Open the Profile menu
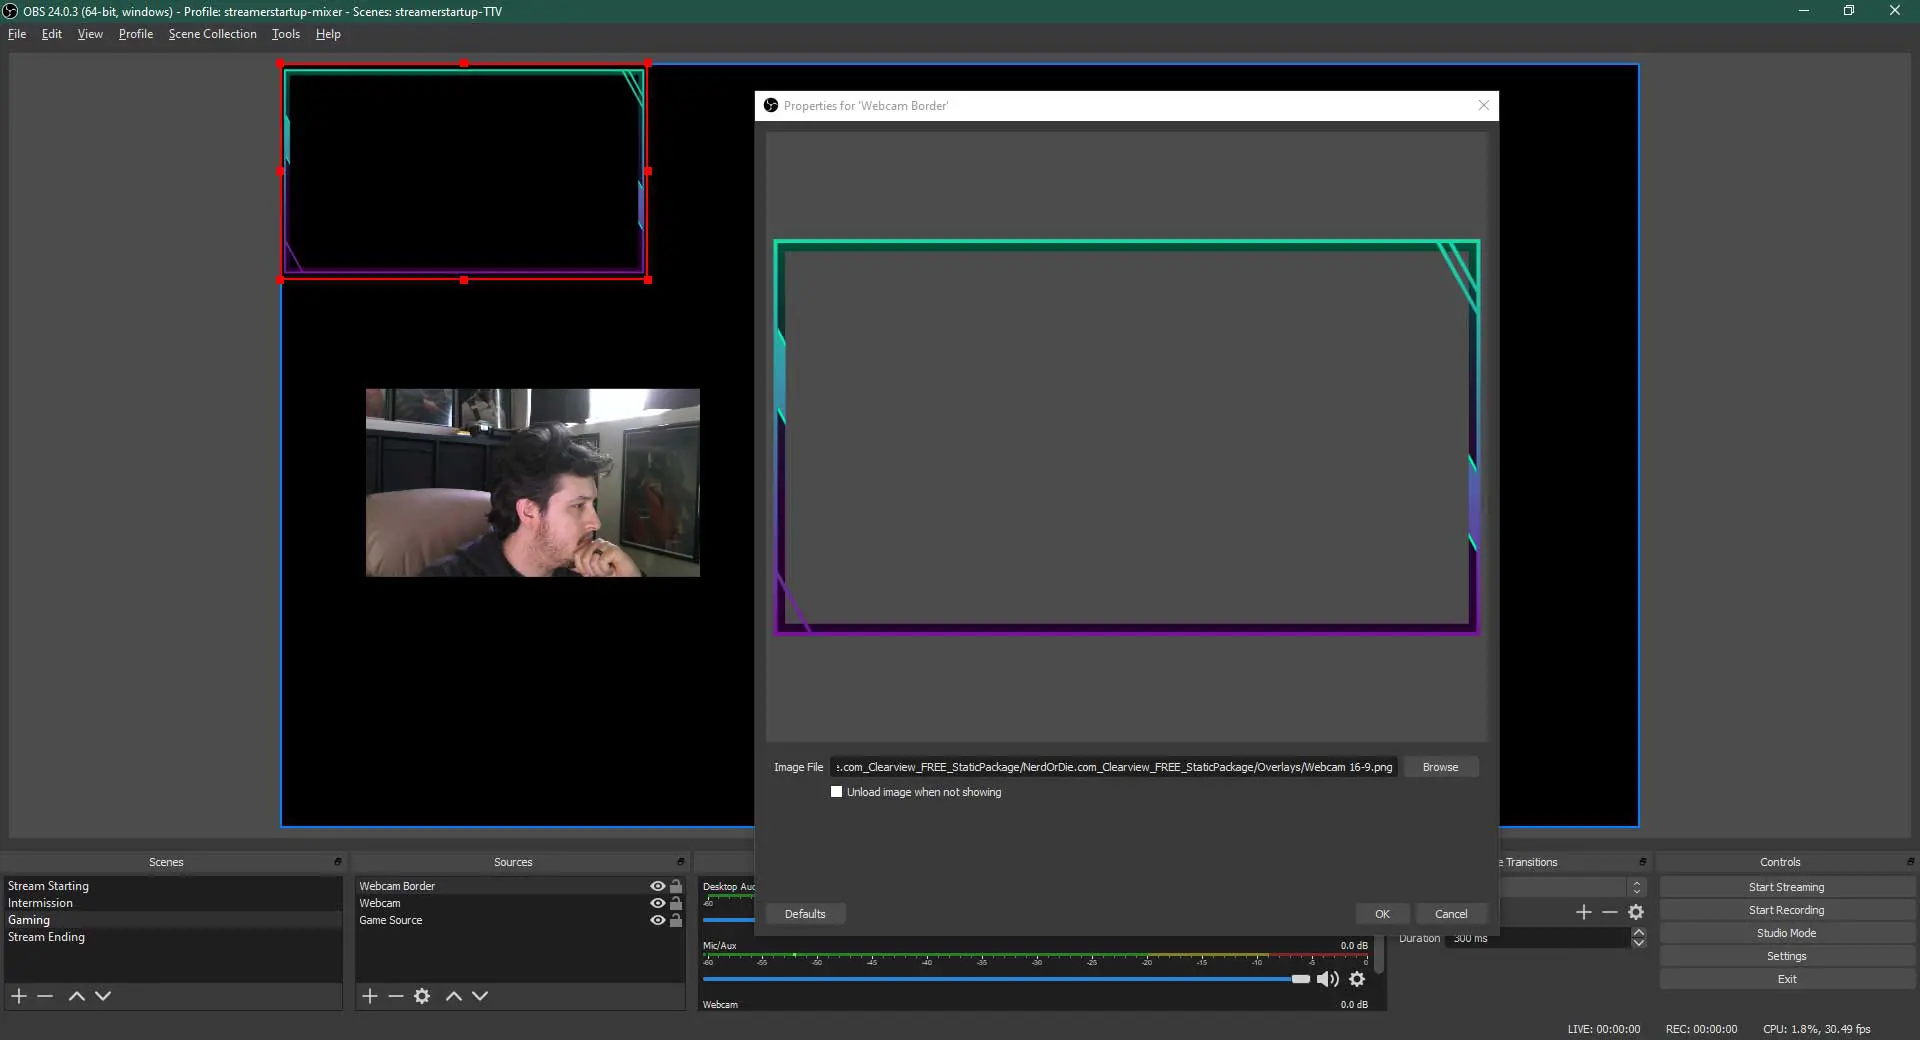This screenshot has height=1040, width=1920. click(x=136, y=34)
